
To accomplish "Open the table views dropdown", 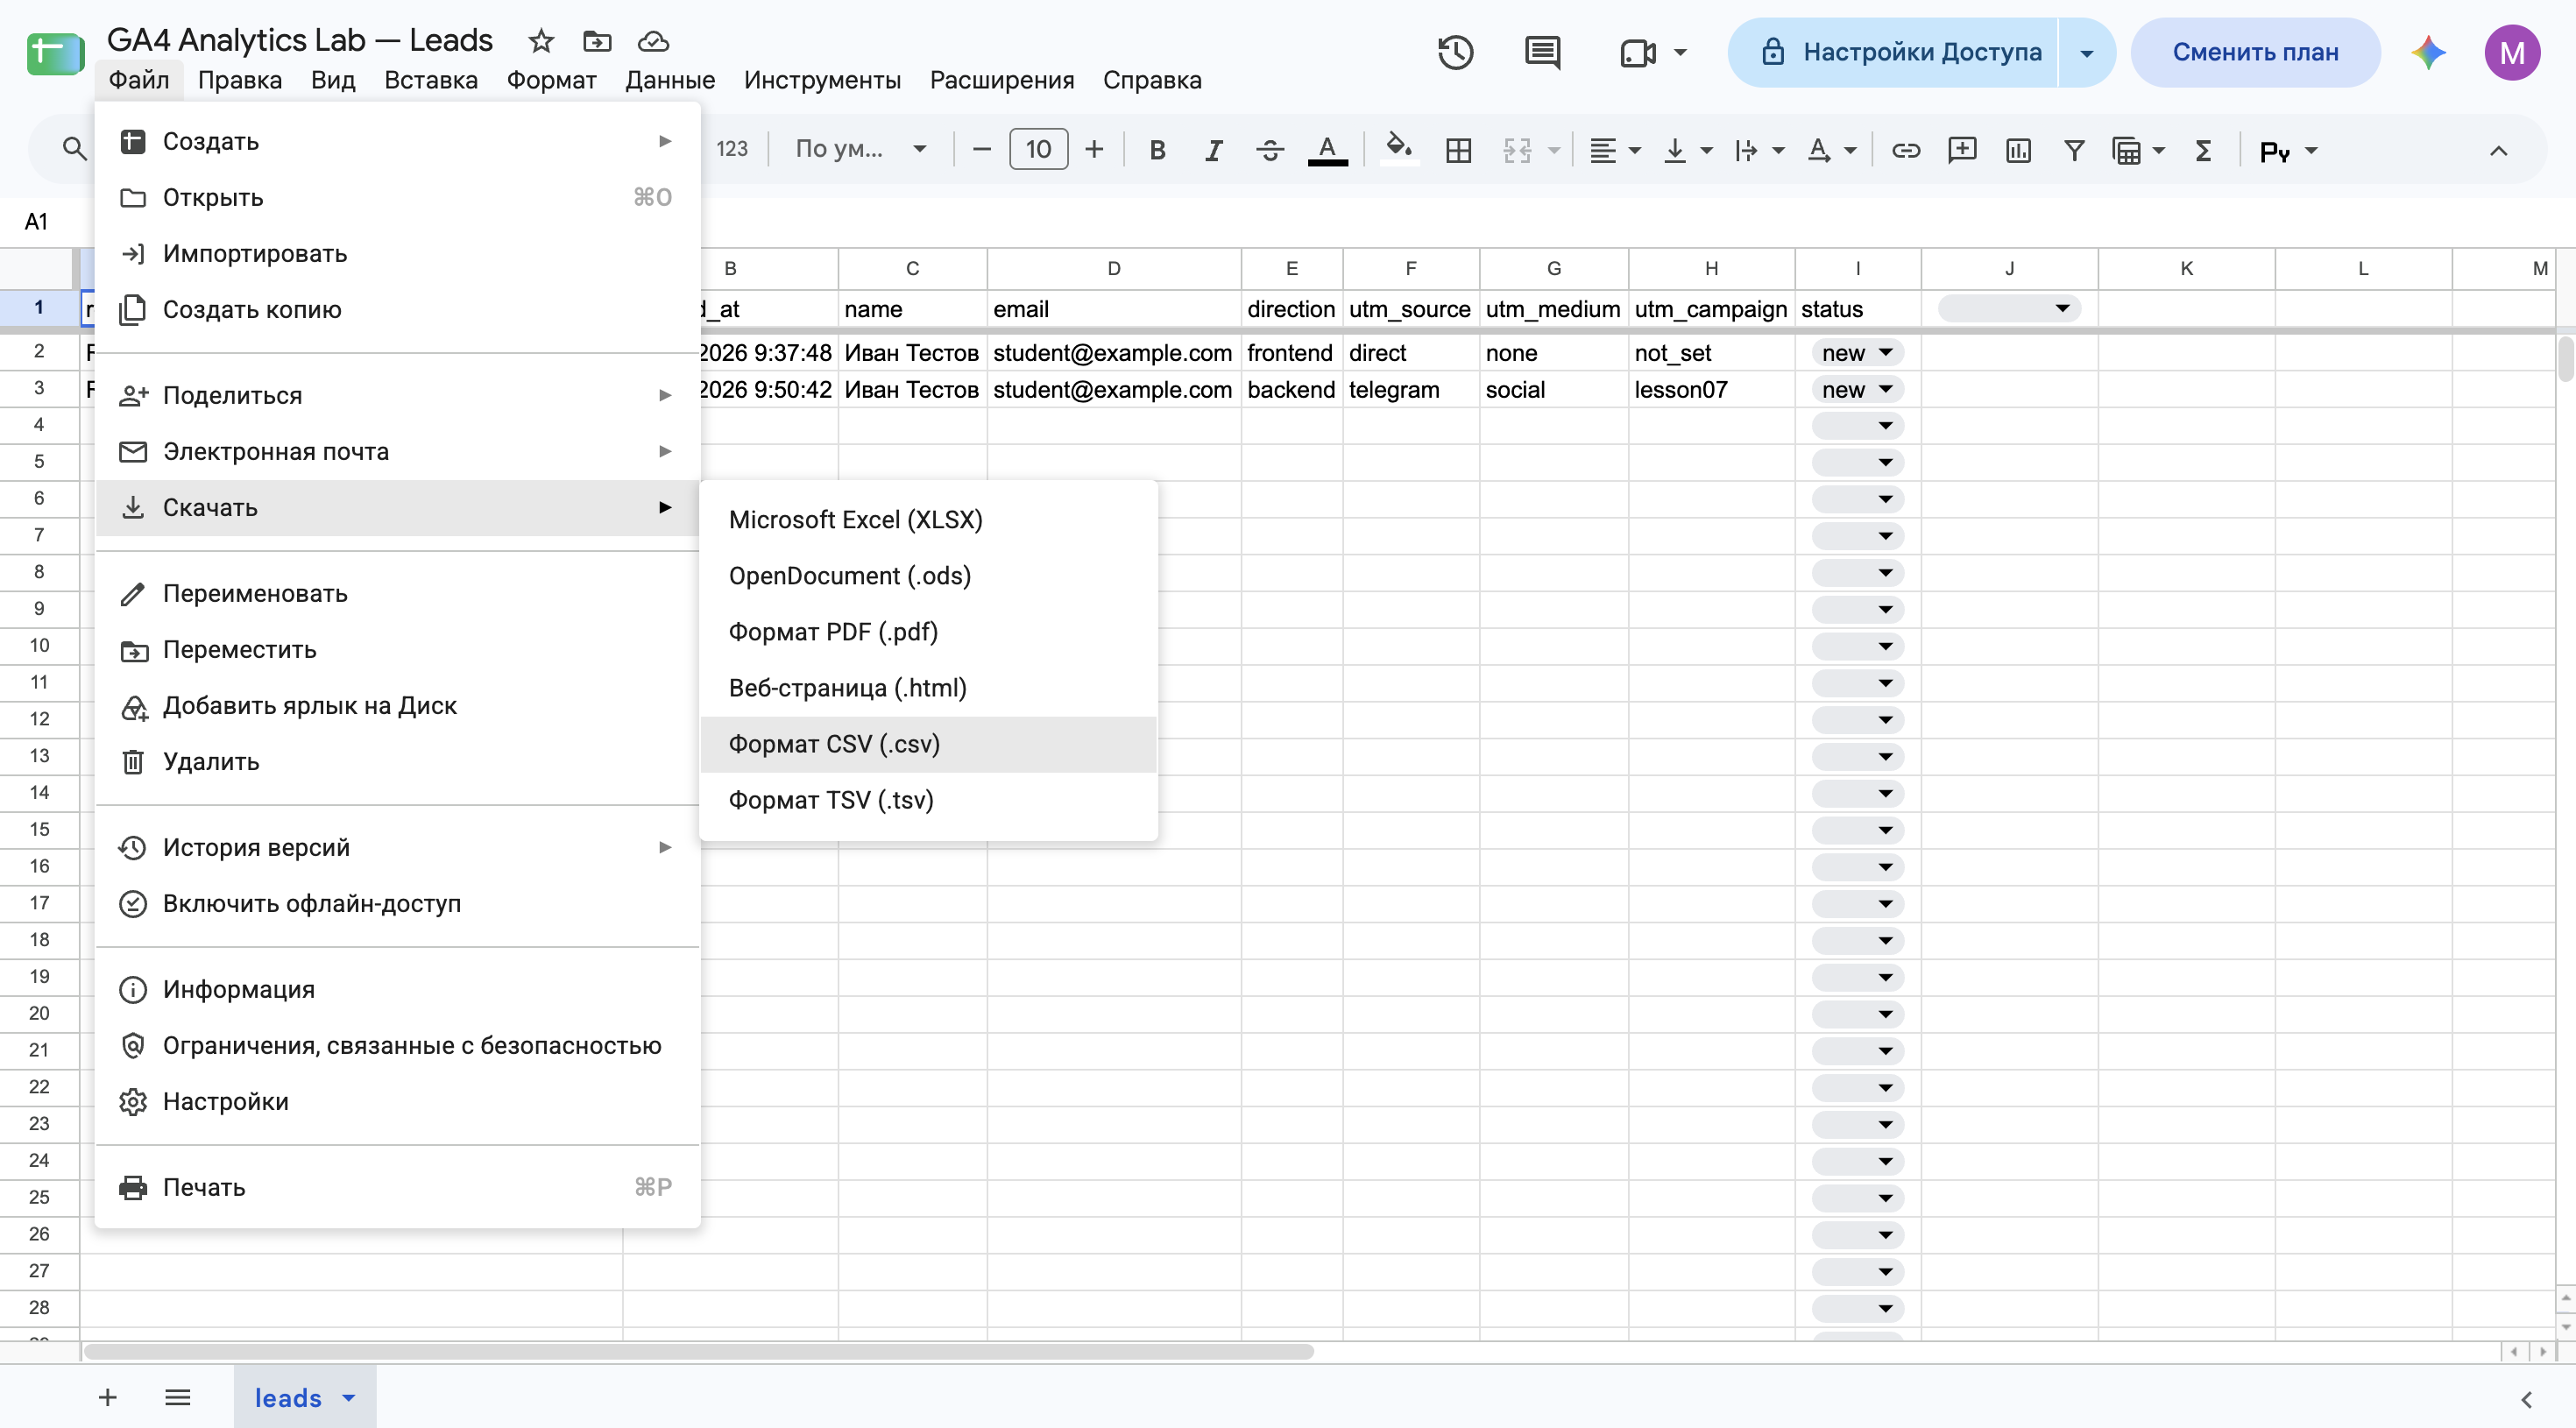I will [2138, 150].
